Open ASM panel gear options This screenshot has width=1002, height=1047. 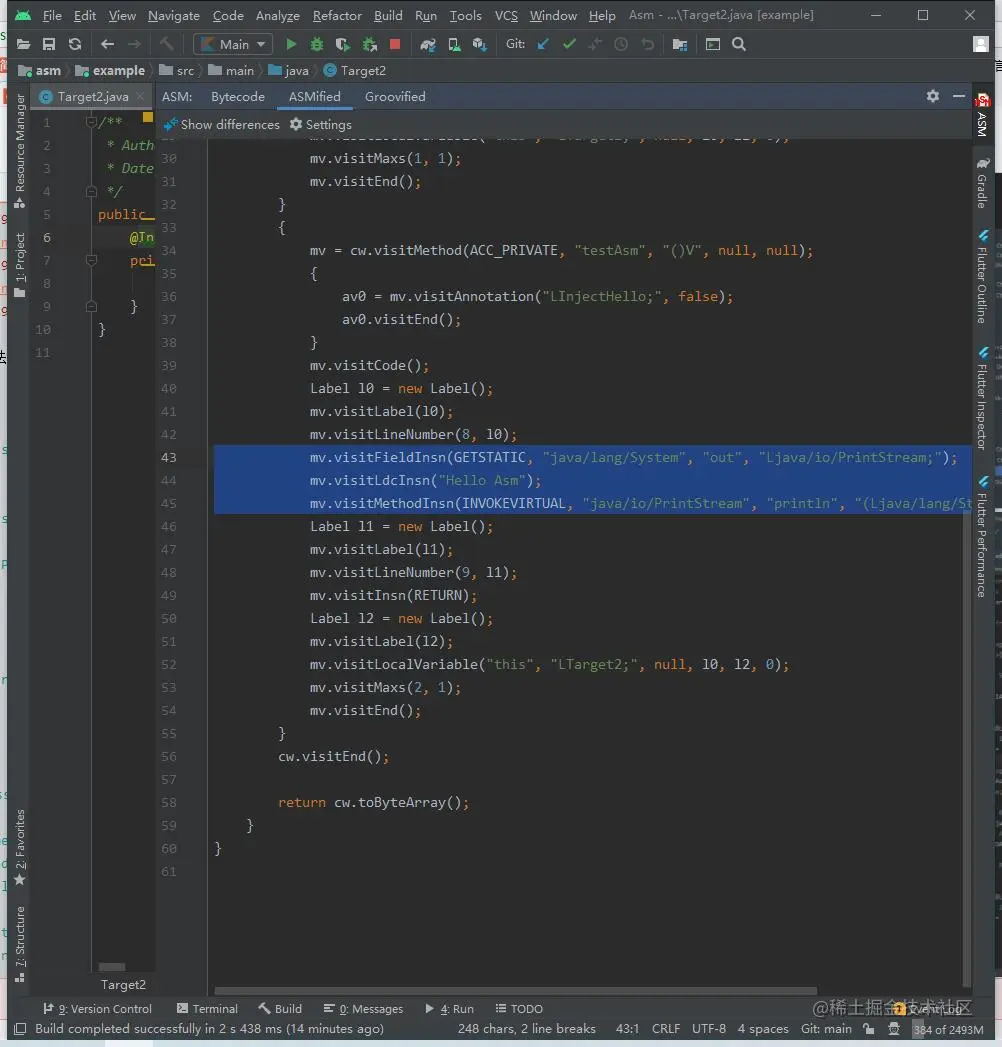point(933,96)
